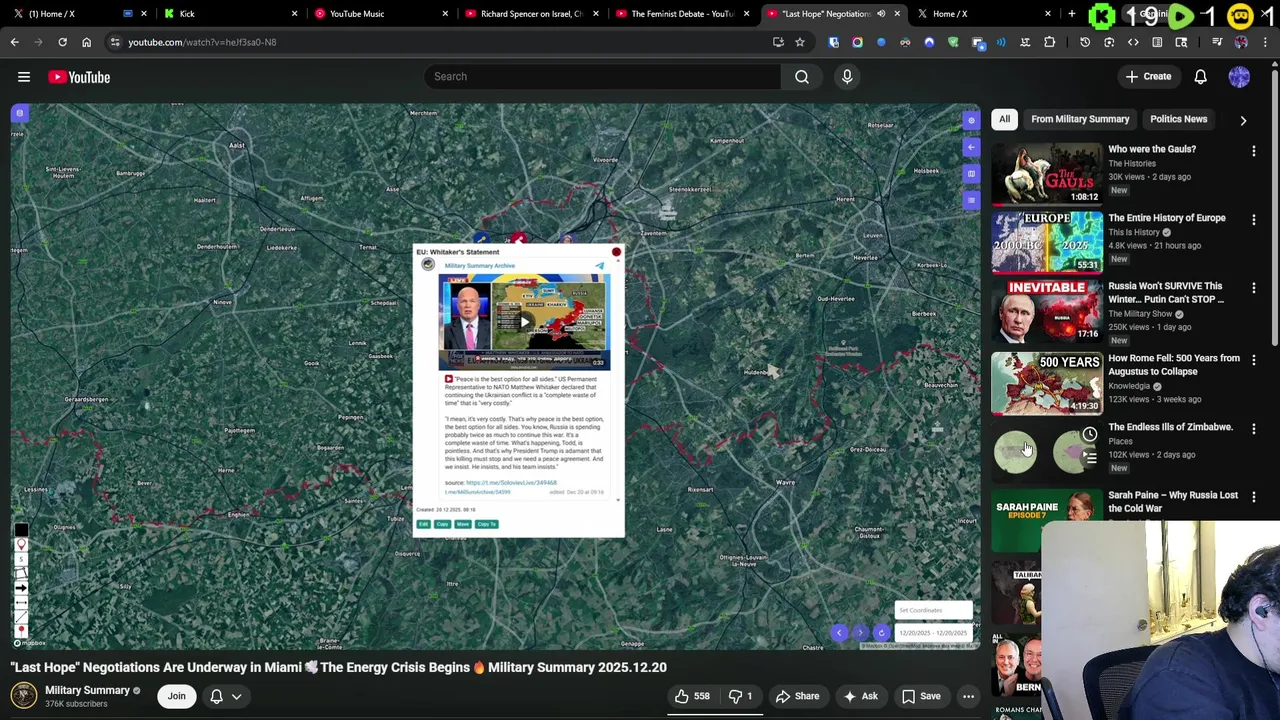This screenshot has width=1280, height=720.
Task: Open How Rome Fell title link
Action: (x=1174, y=365)
